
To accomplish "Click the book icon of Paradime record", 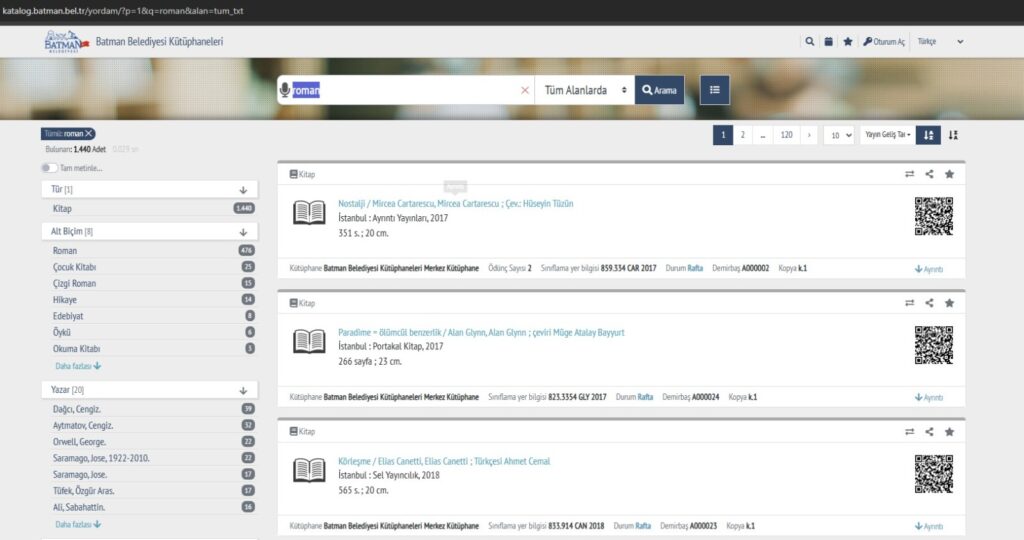I will tap(309, 341).
